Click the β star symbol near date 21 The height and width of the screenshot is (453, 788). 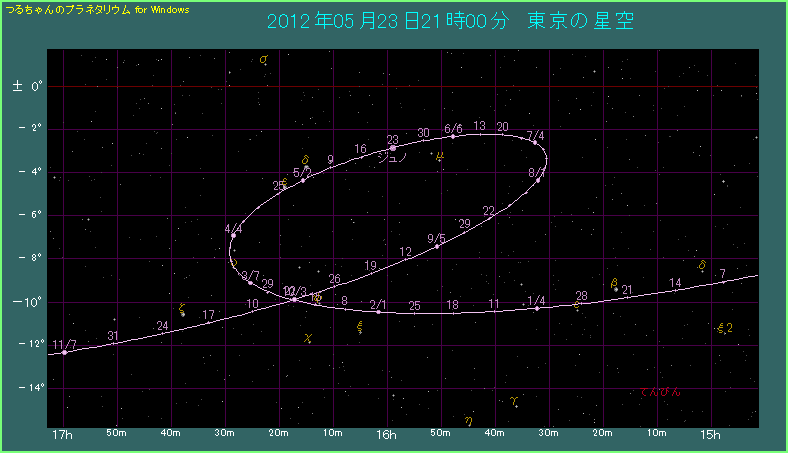click(x=614, y=284)
